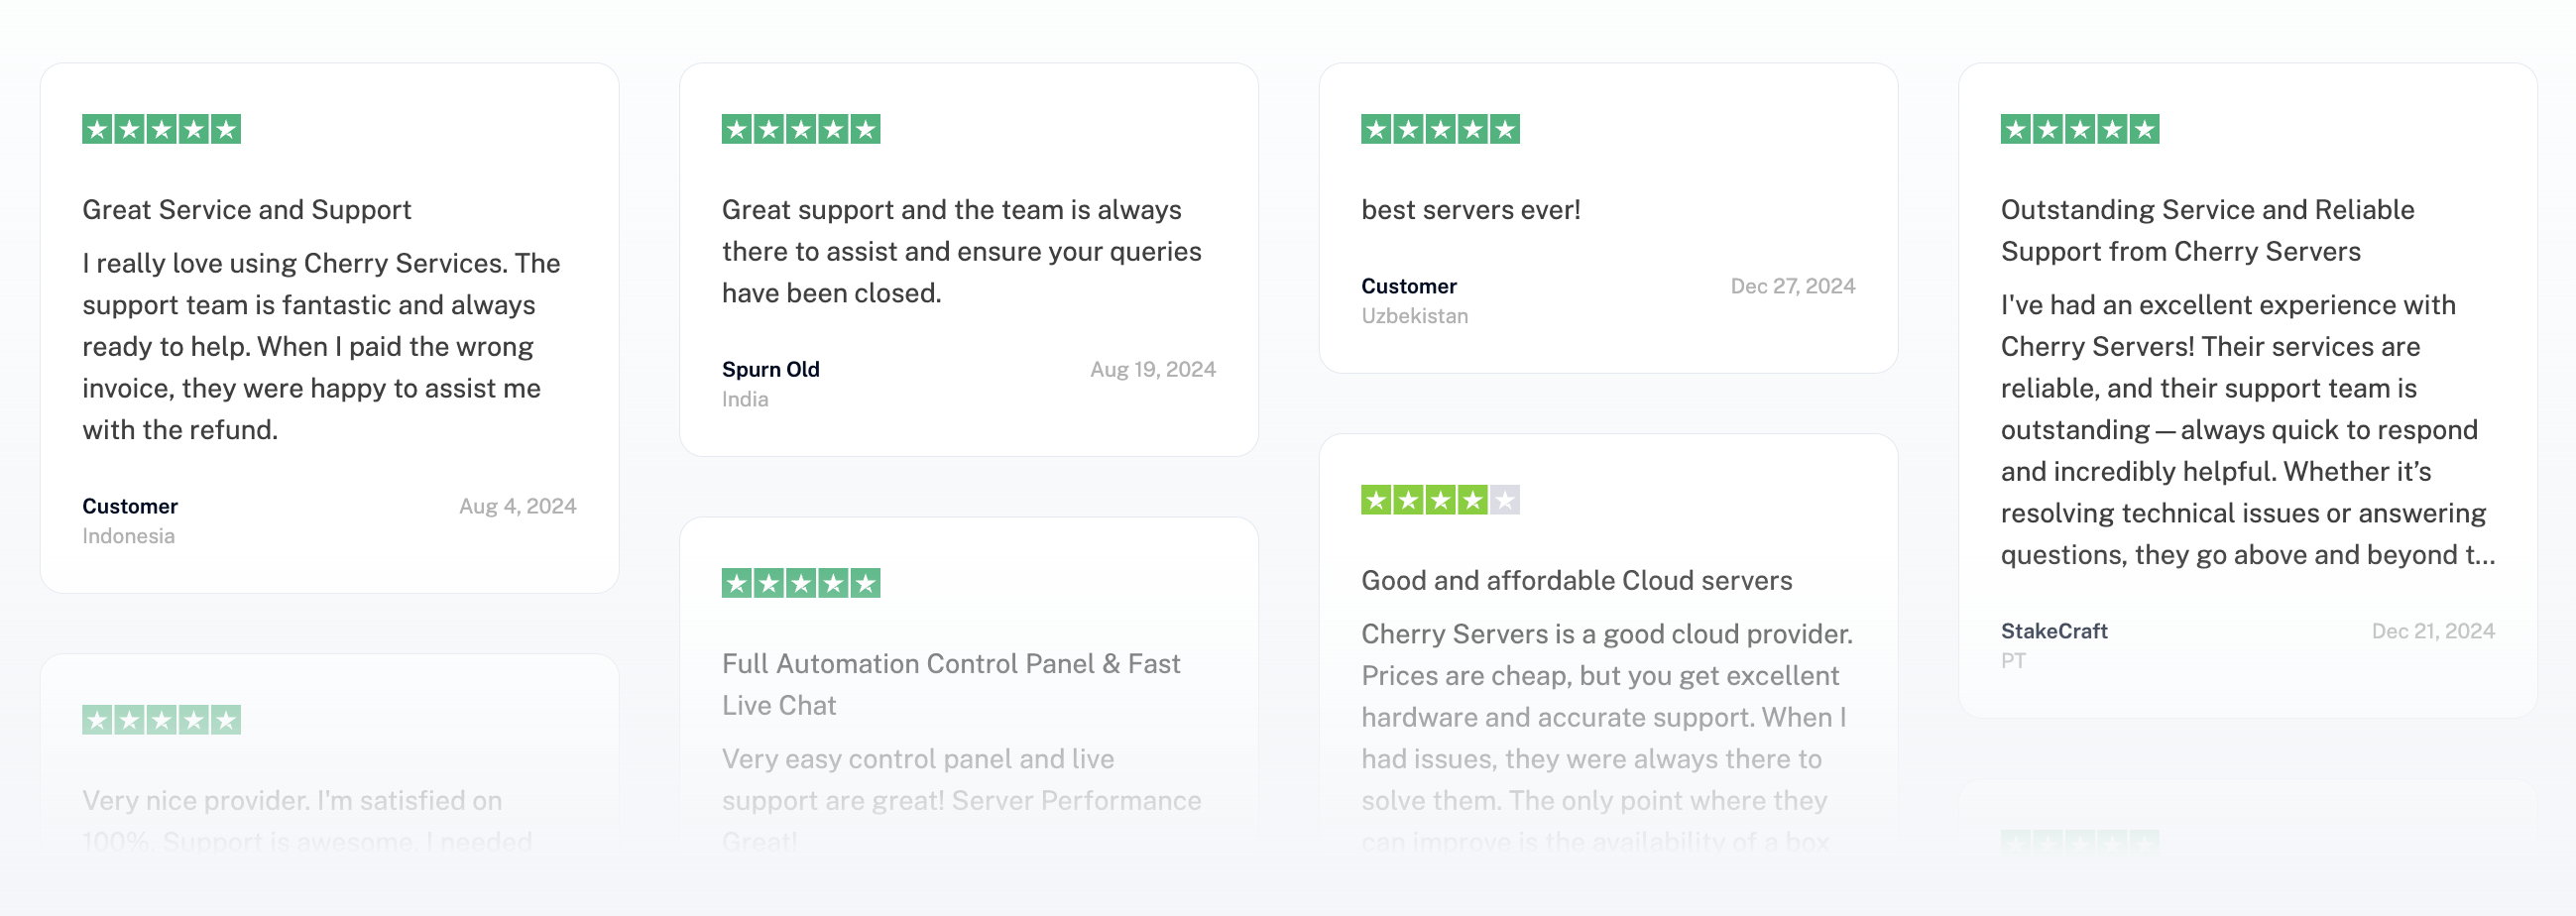Select the "Good and affordable Cloud servers" title
This screenshot has width=2576, height=916.
(1576, 580)
